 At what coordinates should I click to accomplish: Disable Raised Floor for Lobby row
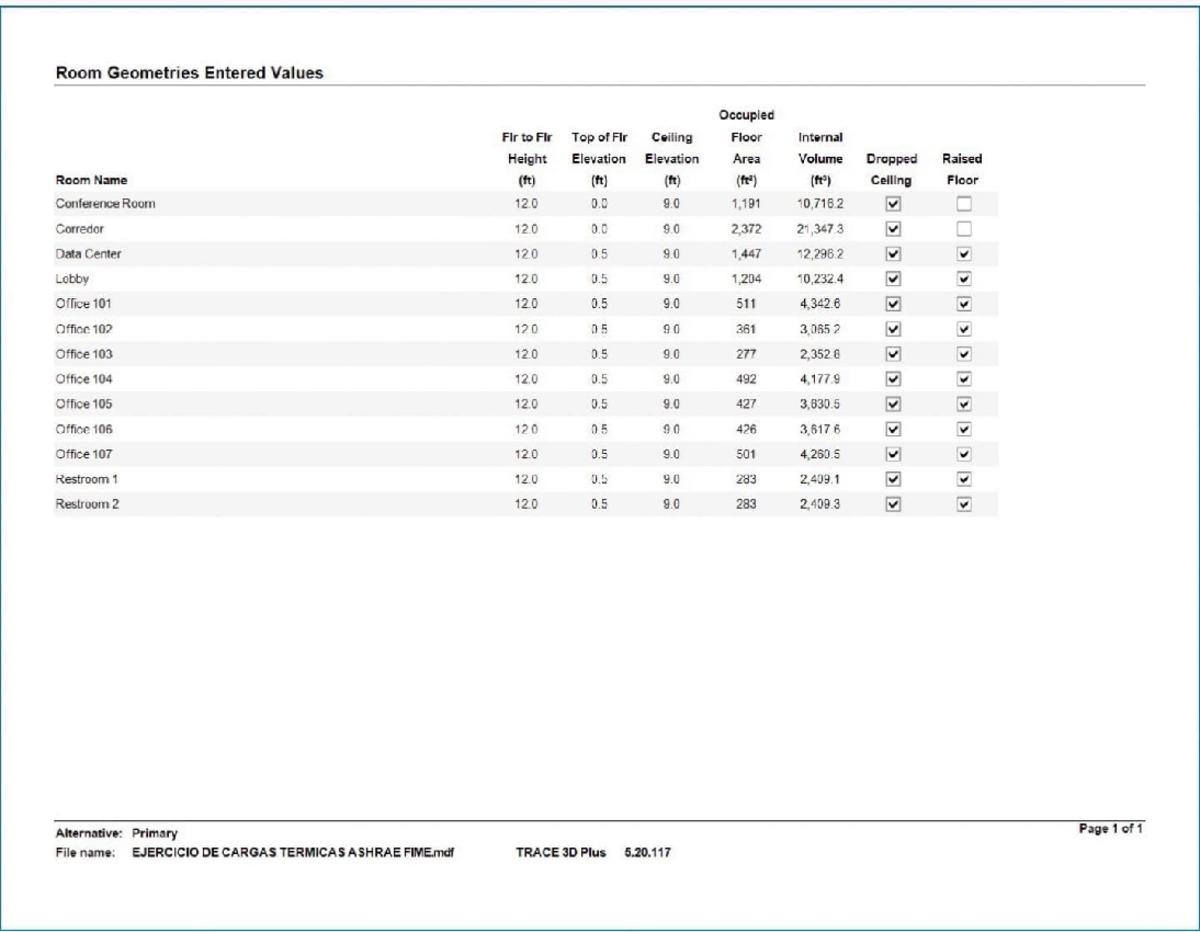pos(964,279)
